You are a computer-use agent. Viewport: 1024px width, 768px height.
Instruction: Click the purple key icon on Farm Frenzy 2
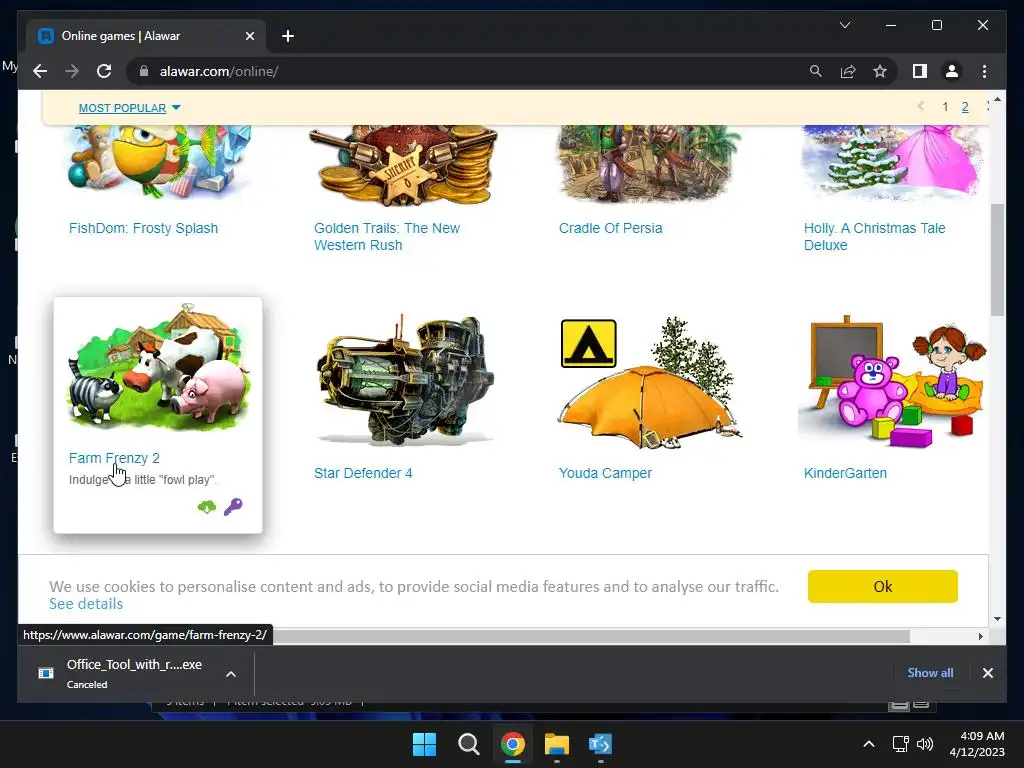point(233,507)
